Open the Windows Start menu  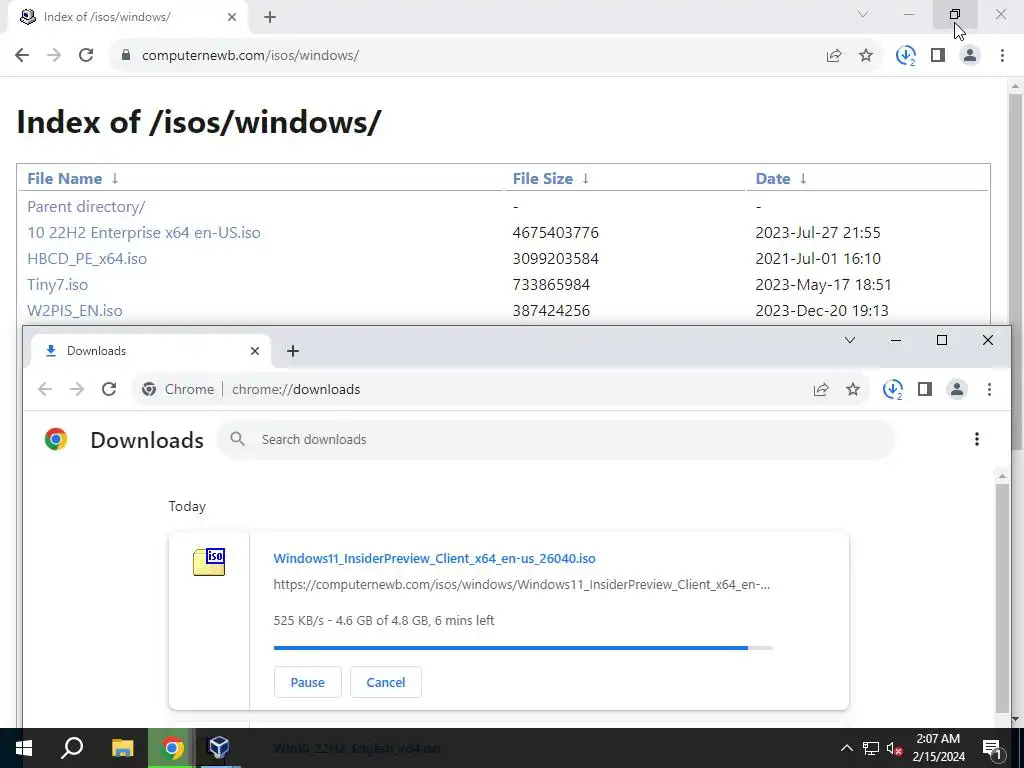pyautogui.click(x=24, y=748)
